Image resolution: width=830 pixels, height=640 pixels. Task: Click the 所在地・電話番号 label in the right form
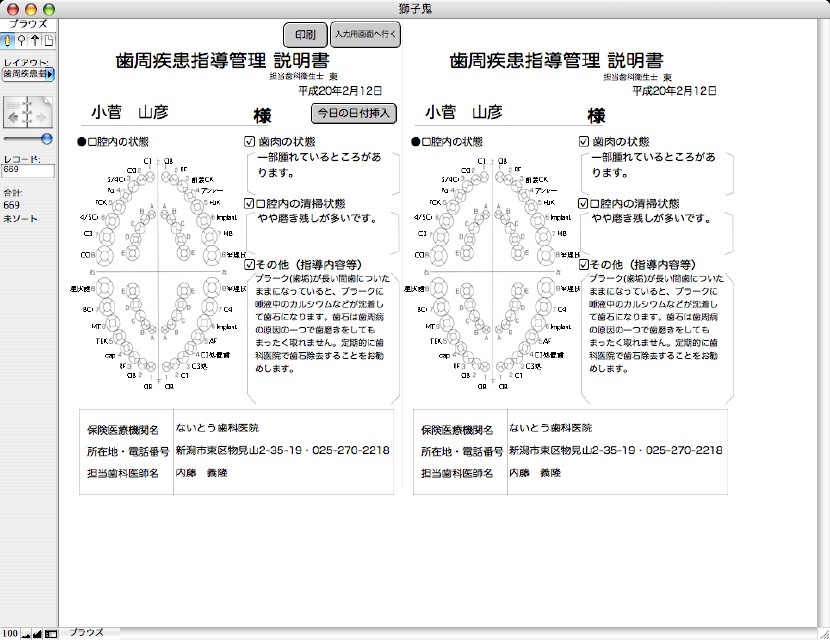pyautogui.click(x=462, y=452)
